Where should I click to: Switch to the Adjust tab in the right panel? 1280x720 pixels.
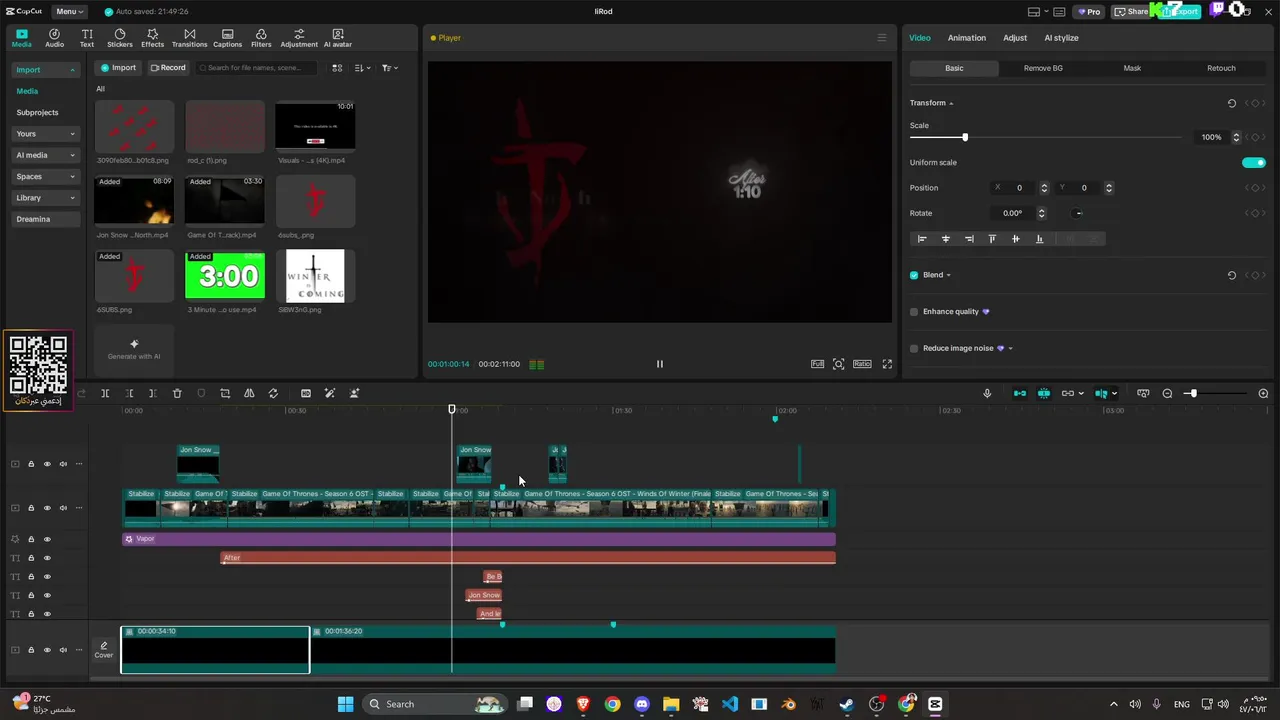click(1015, 38)
